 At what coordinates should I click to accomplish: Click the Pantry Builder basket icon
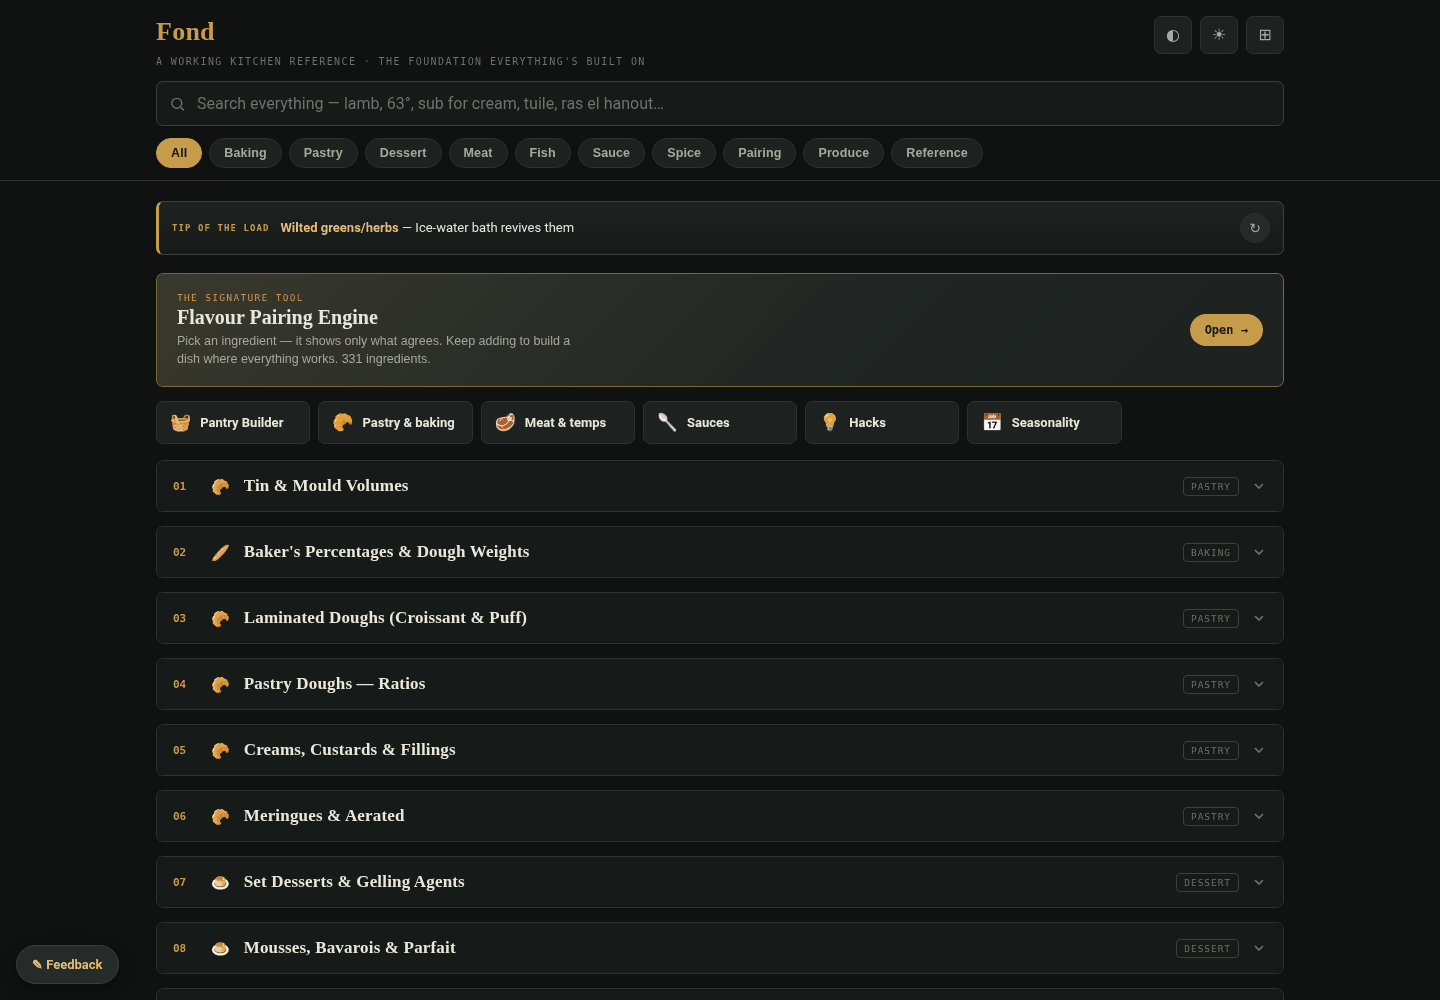181,422
